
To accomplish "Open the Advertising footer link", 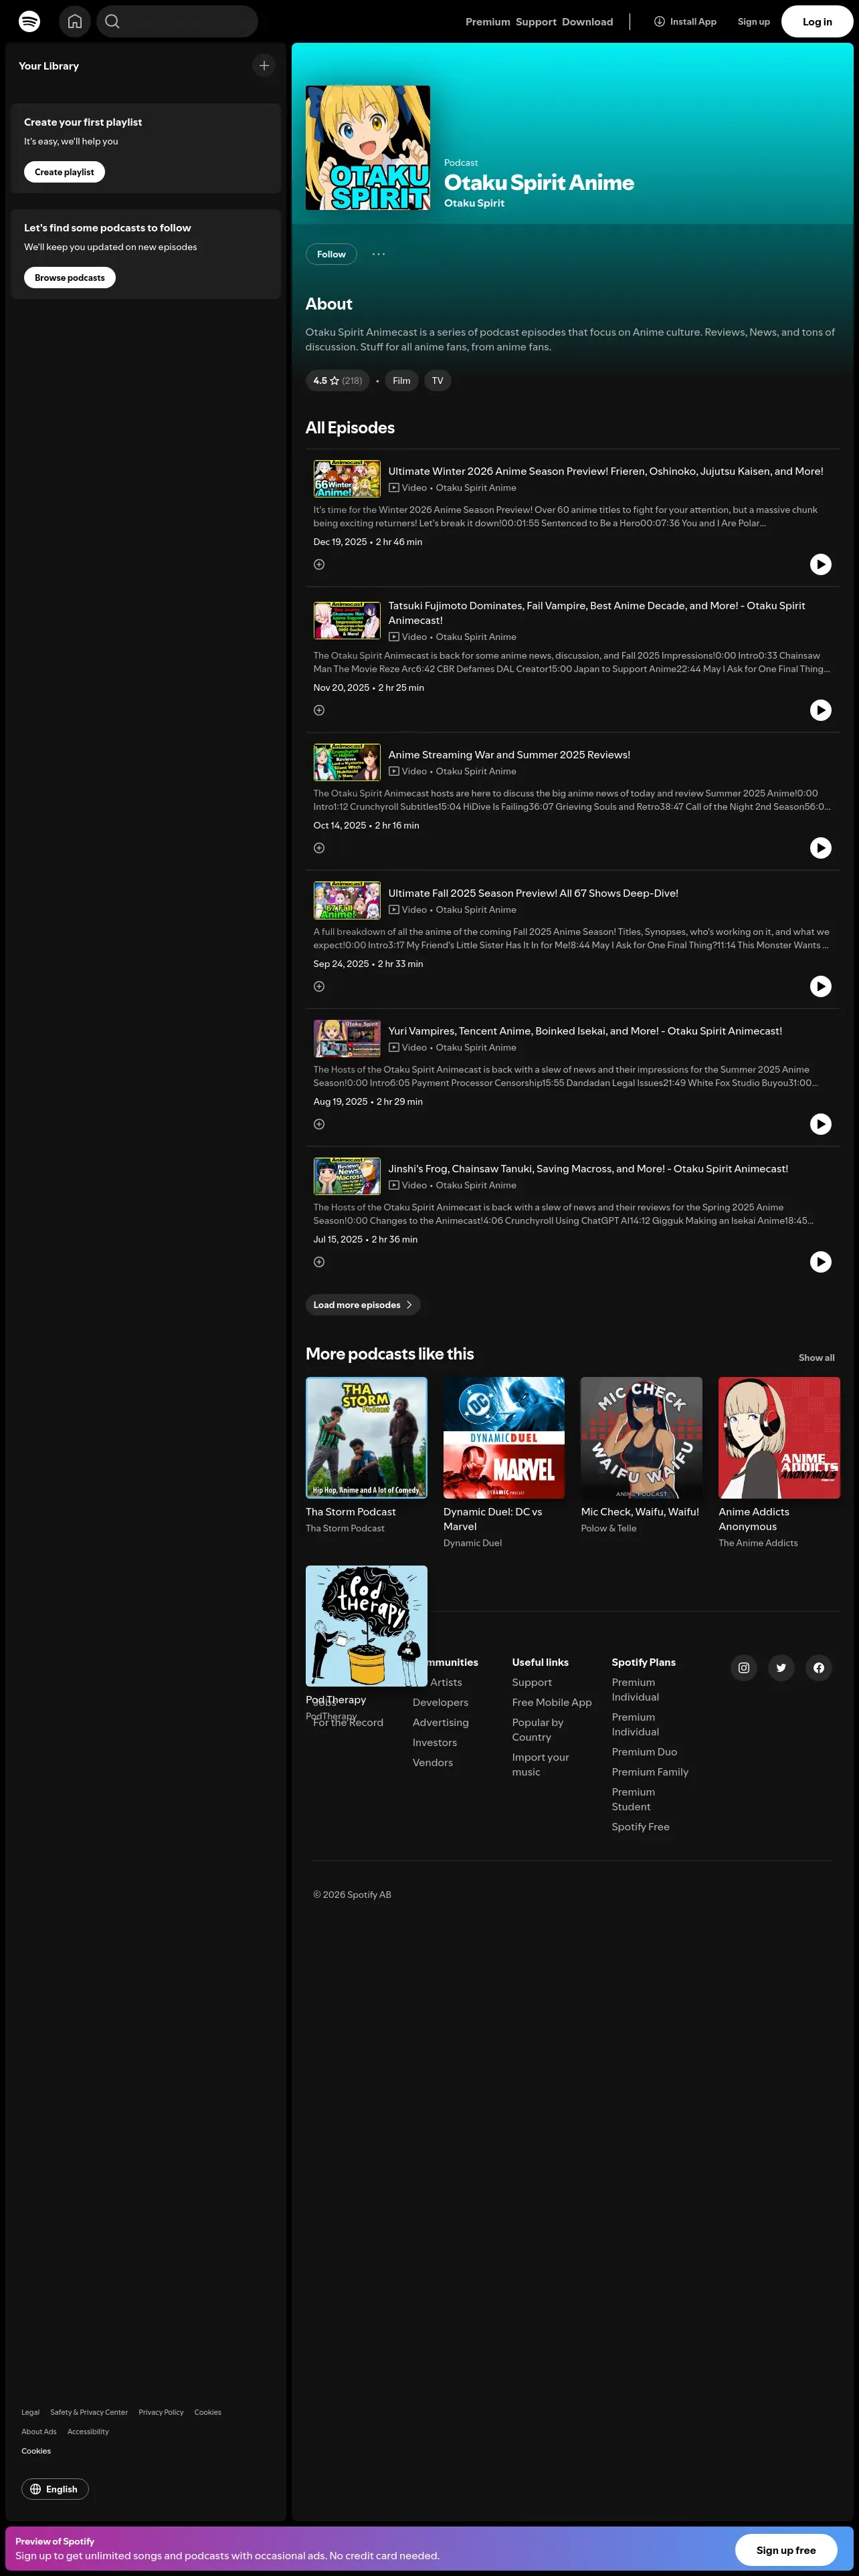I will pos(441,1722).
